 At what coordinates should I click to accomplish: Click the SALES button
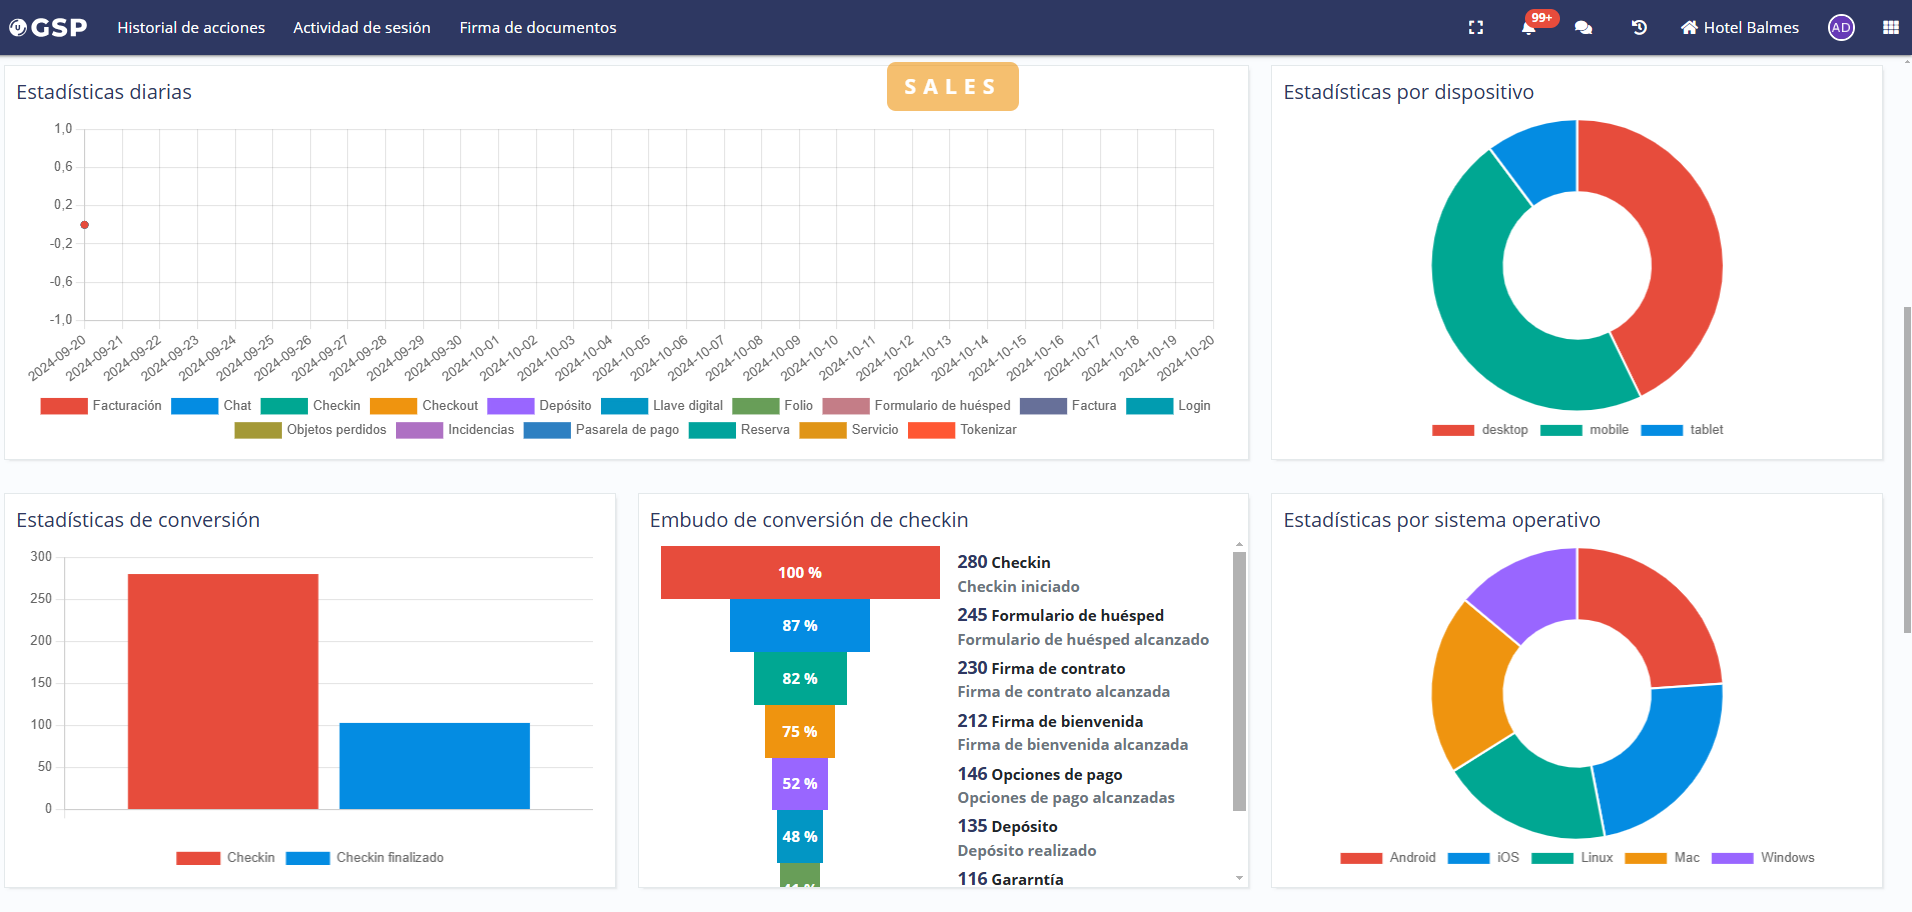pos(952,87)
